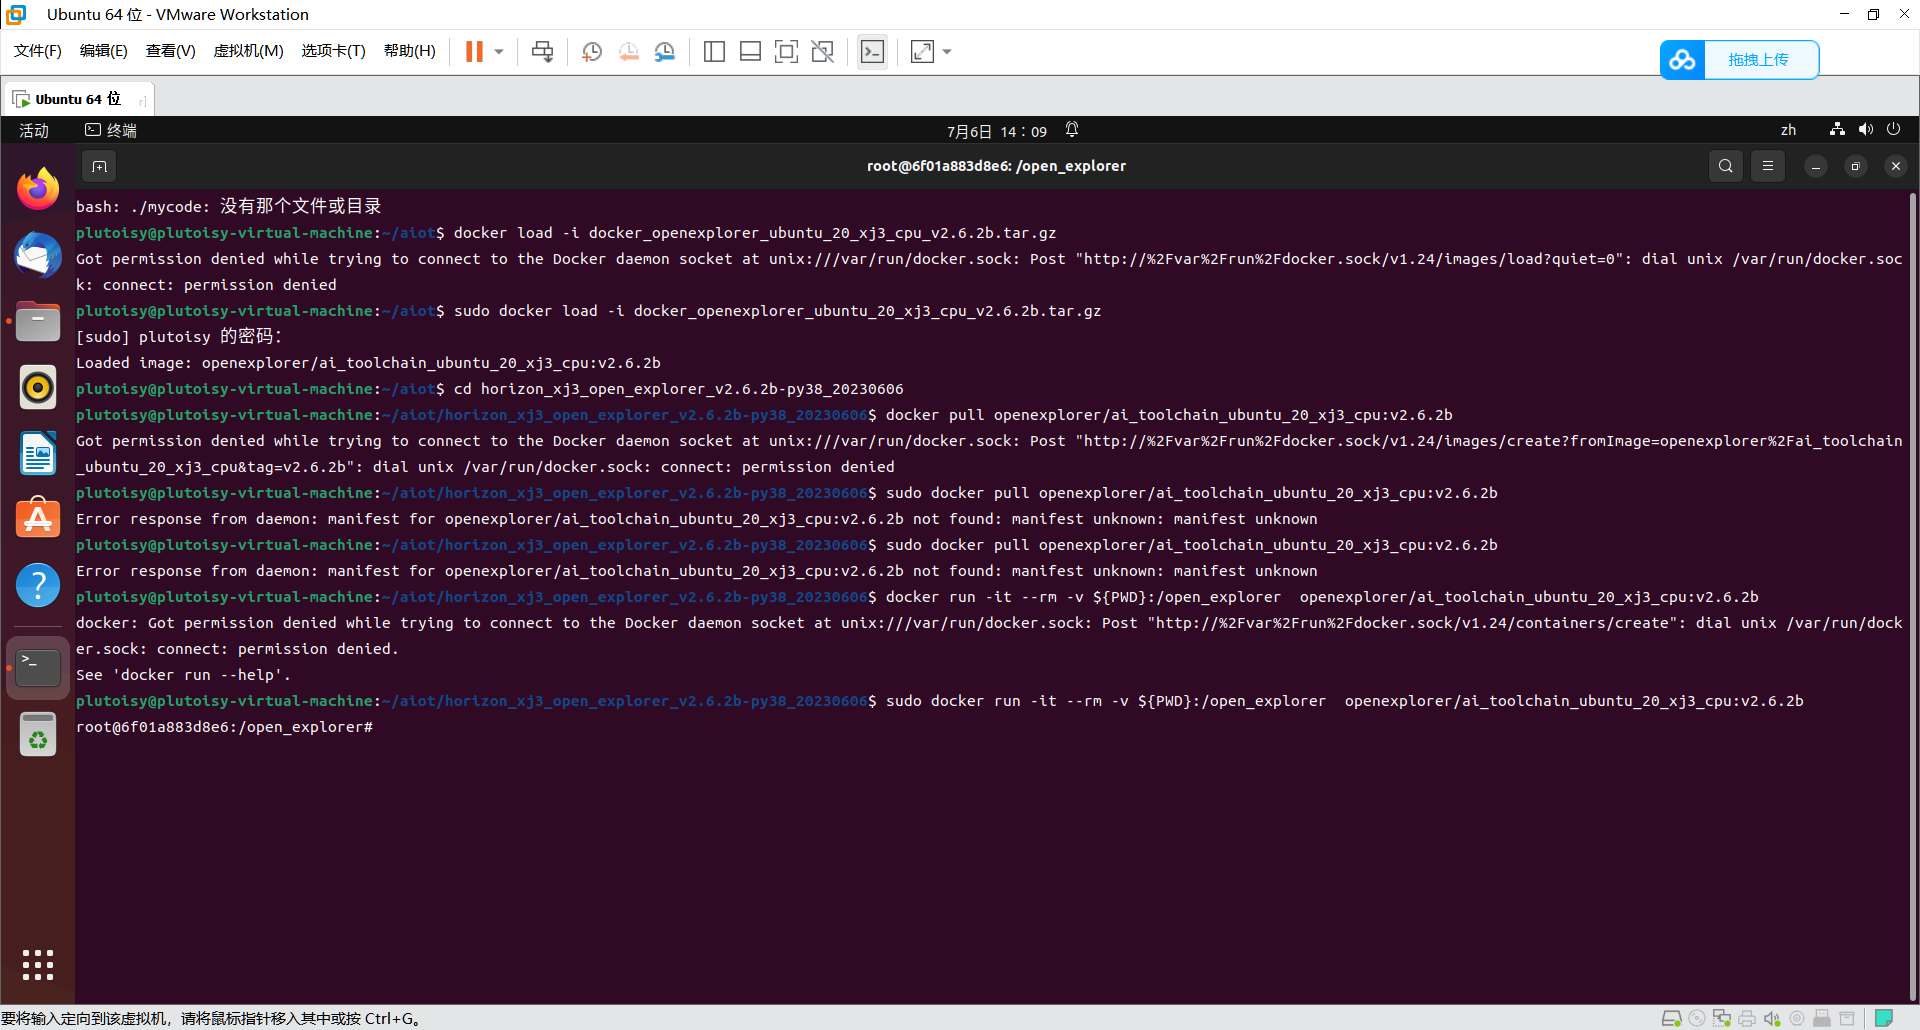Expand the power options arrow beside pause
The image size is (1920, 1030).
tap(499, 52)
